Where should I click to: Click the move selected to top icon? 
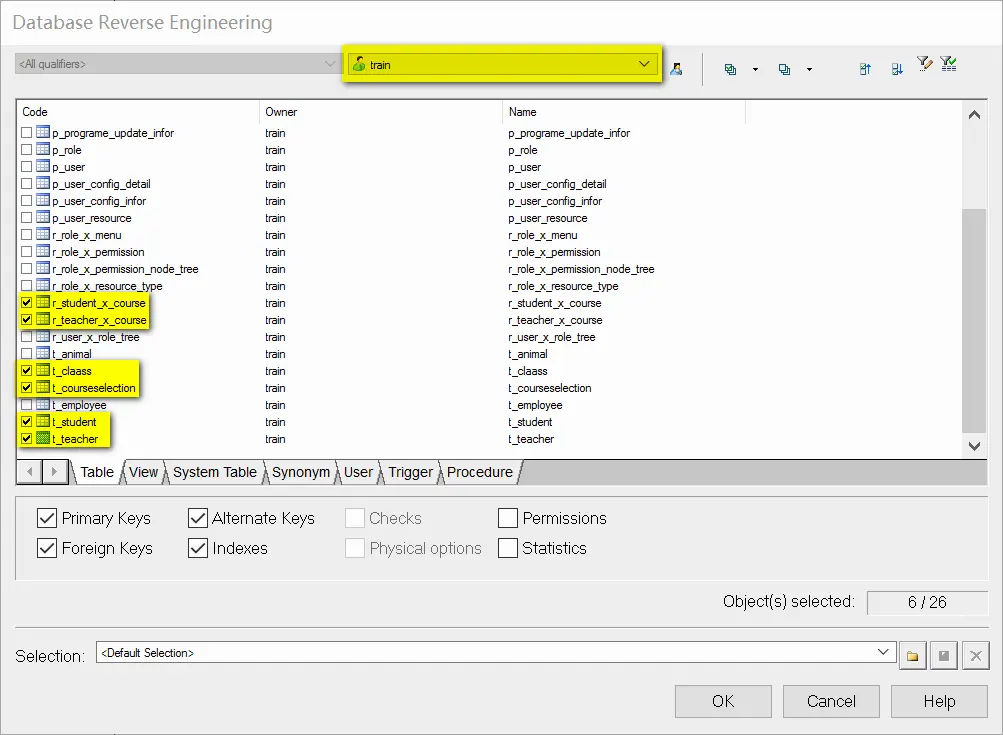[x=866, y=69]
